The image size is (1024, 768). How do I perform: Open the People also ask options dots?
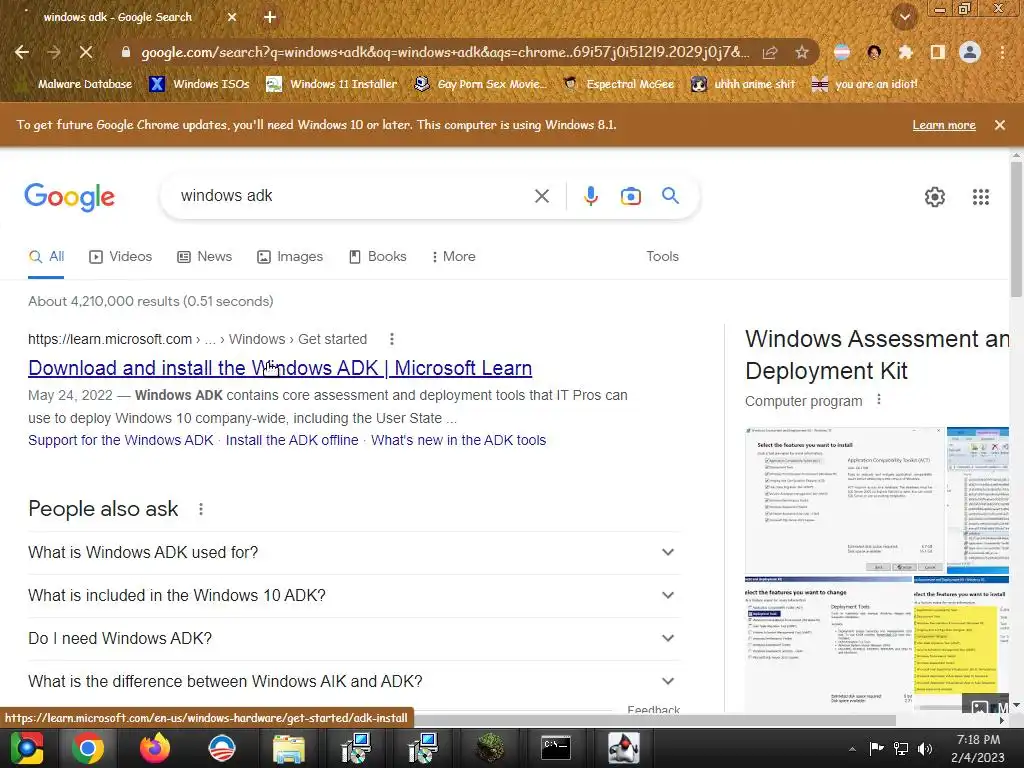pyautogui.click(x=200, y=509)
